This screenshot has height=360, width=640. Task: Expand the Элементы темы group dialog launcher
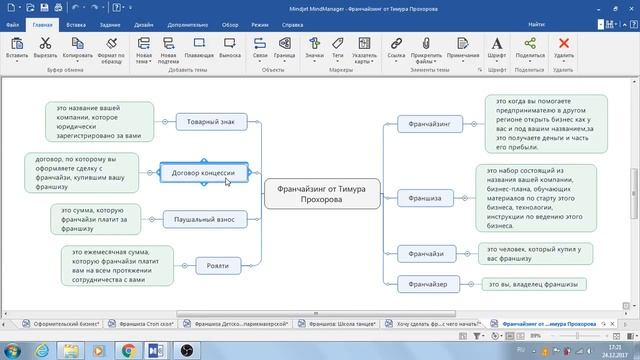(x=480, y=70)
